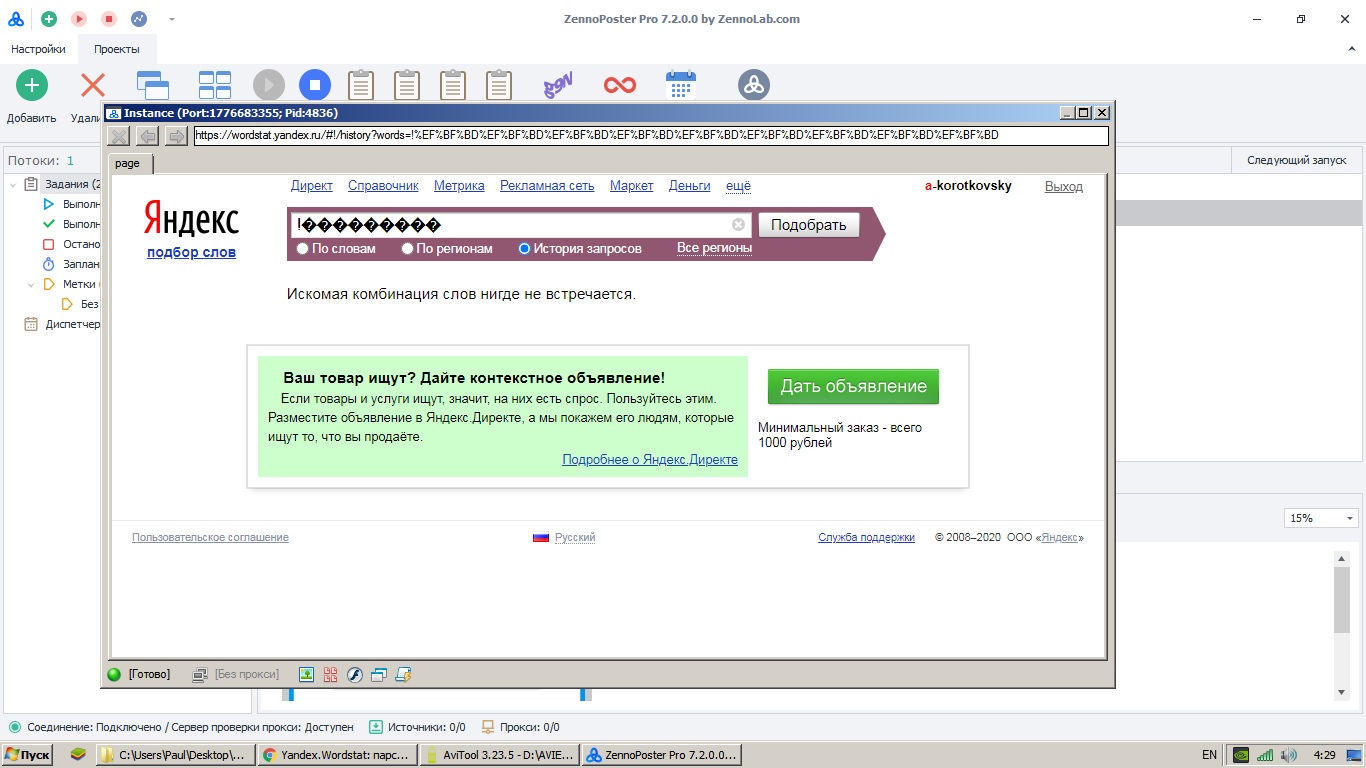Viewport: 1366px width, 768px height.
Task: Click the vertical scrollbar thumb in lower panel
Action: [x=1342, y=600]
